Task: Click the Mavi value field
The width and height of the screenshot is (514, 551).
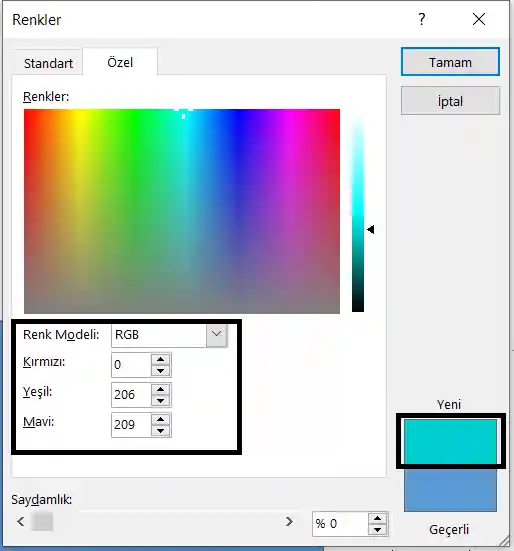Action: (x=131, y=424)
